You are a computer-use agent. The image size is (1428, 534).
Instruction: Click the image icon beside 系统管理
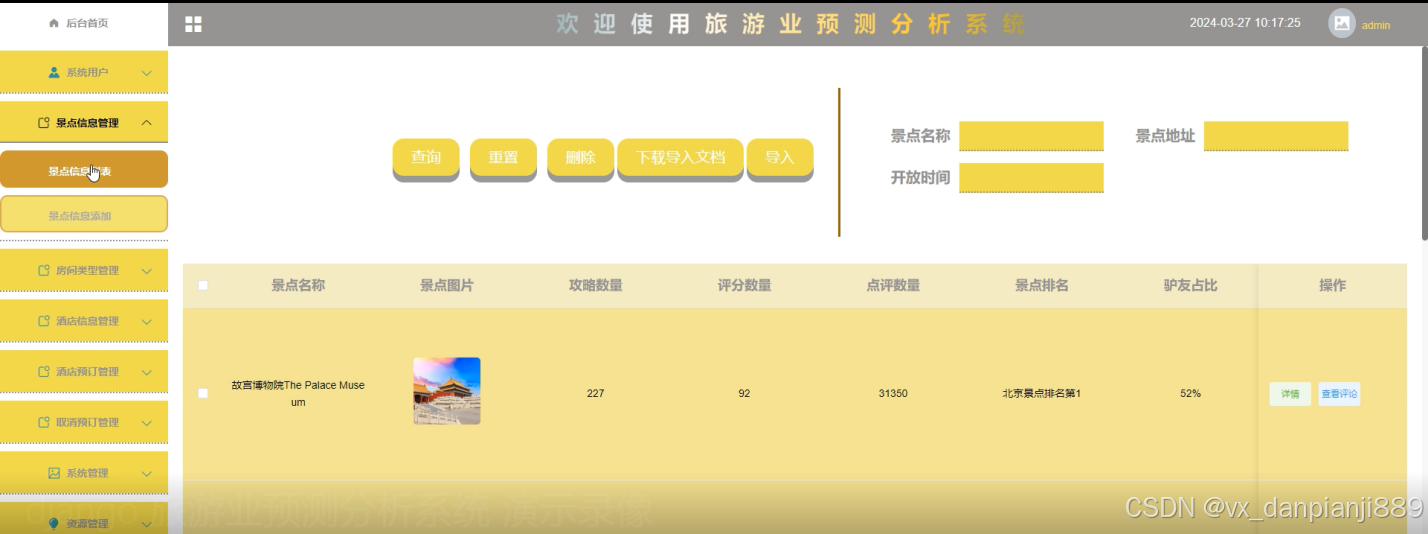pos(54,473)
